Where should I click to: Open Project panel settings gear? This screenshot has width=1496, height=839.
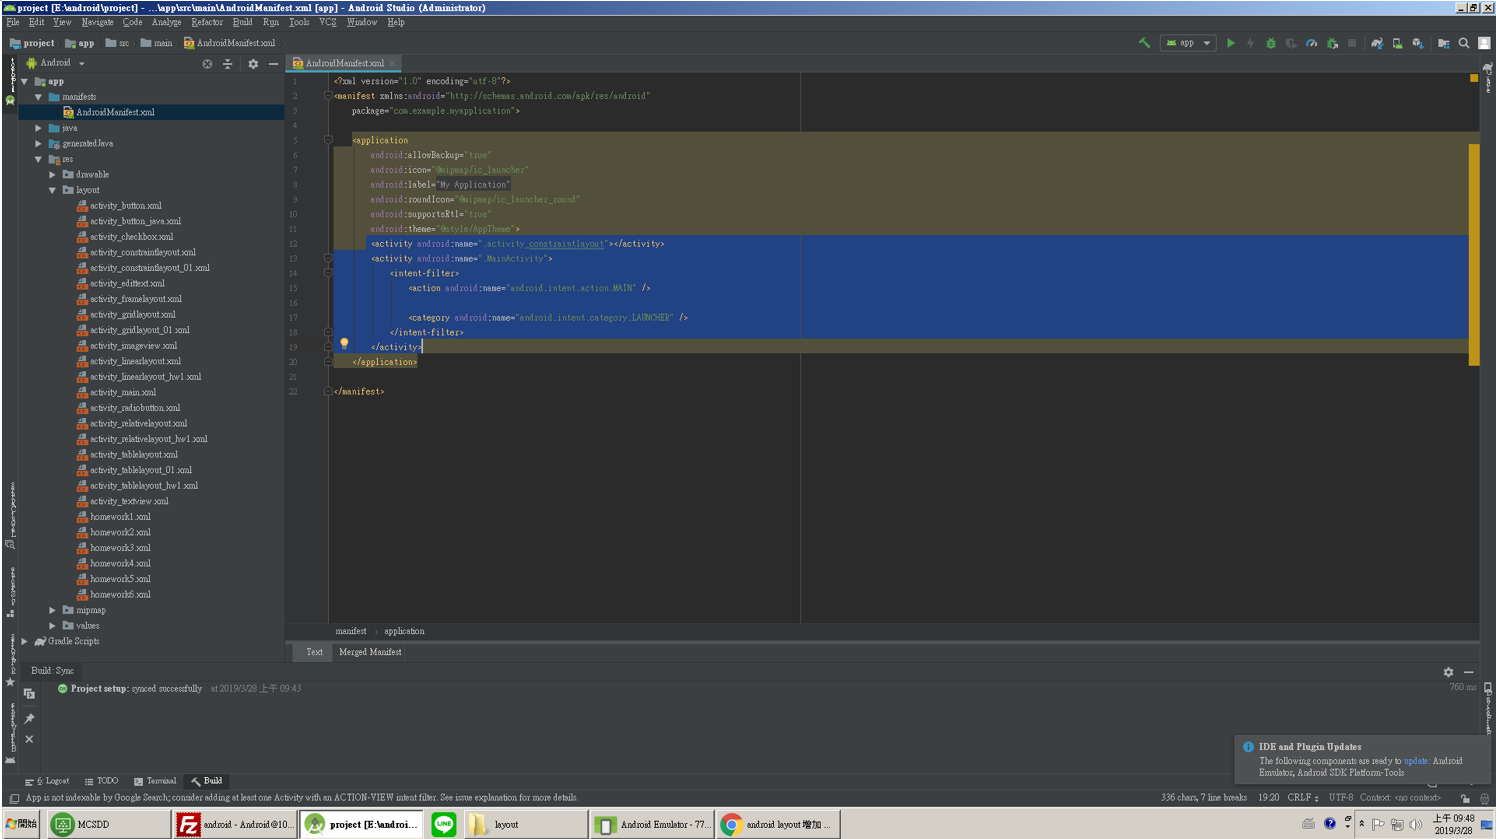[x=253, y=63]
